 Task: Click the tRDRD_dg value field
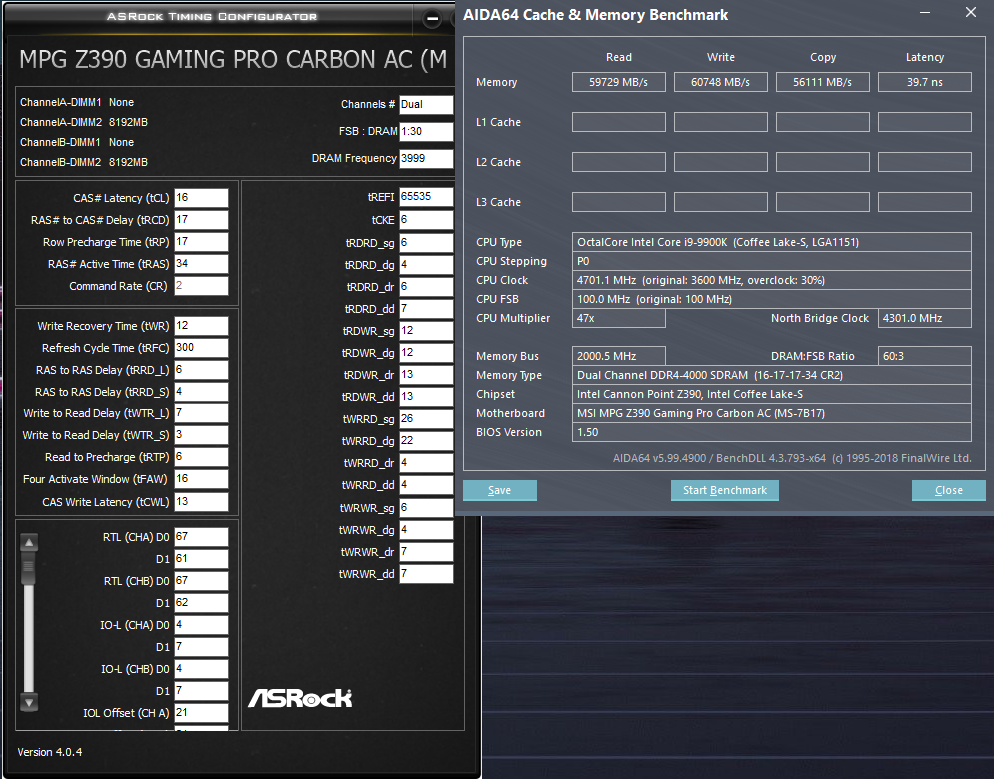tap(426, 264)
